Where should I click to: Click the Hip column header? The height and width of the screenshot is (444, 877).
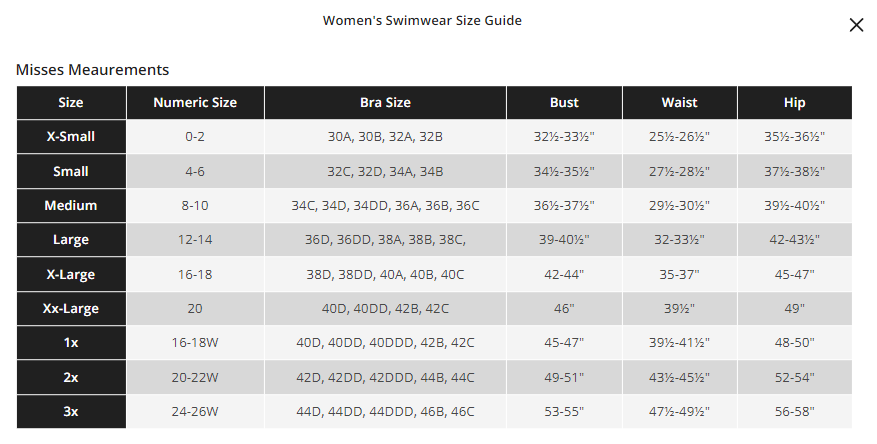pyautogui.click(x=795, y=103)
